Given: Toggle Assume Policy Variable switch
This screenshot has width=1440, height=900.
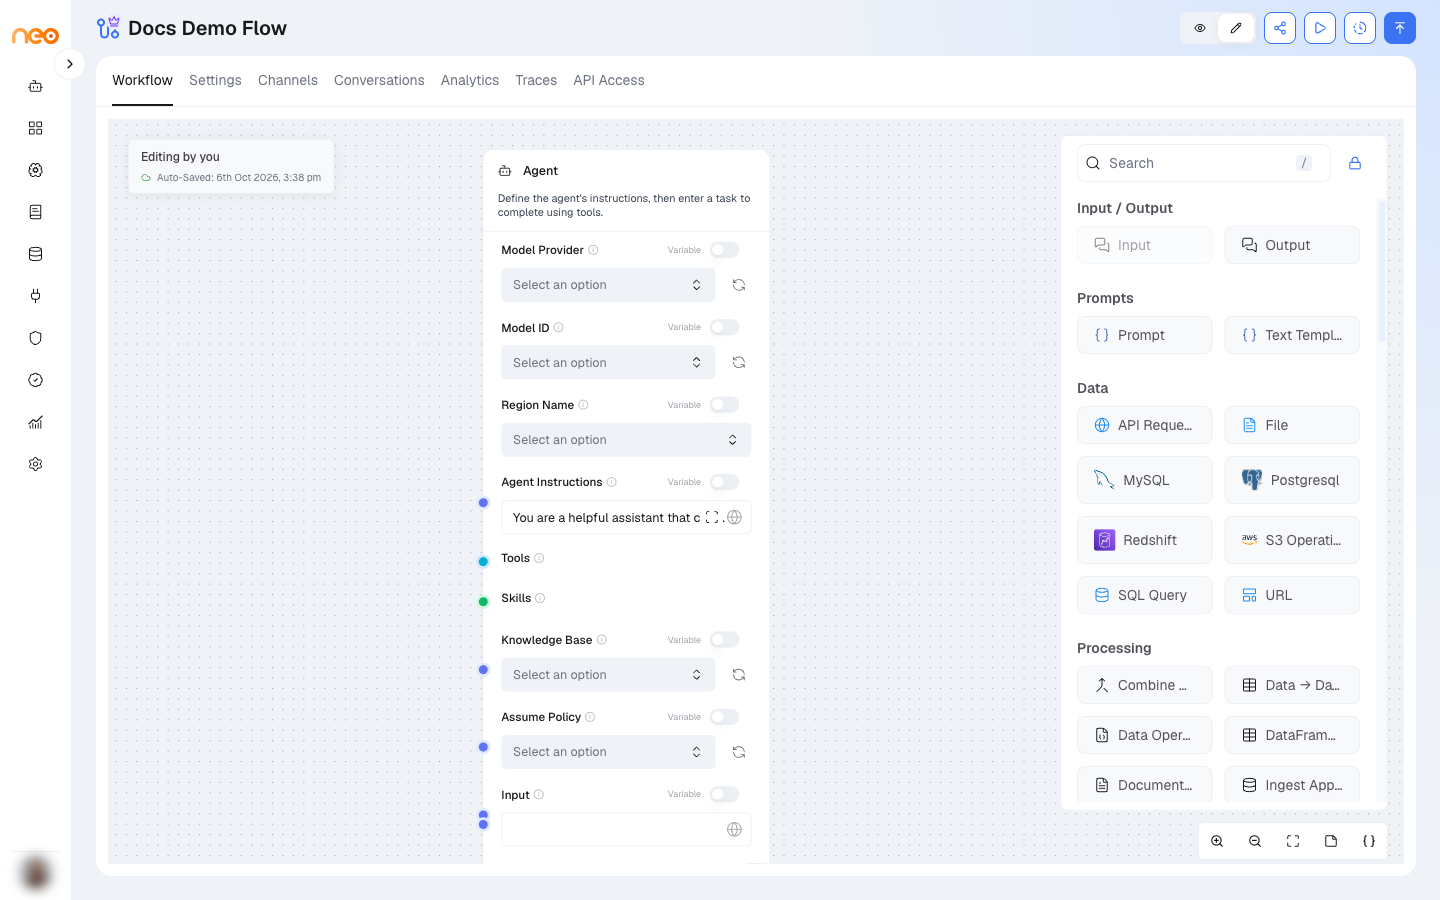Looking at the screenshot, I should click(724, 717).
